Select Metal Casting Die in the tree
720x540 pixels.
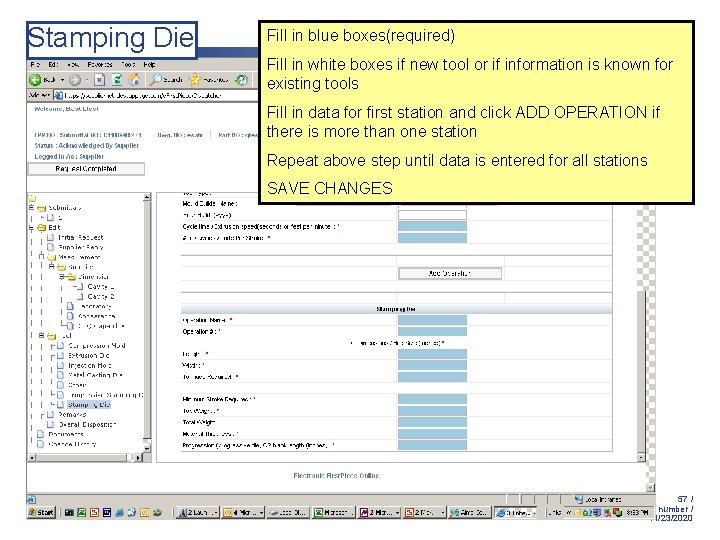[95, 375]
